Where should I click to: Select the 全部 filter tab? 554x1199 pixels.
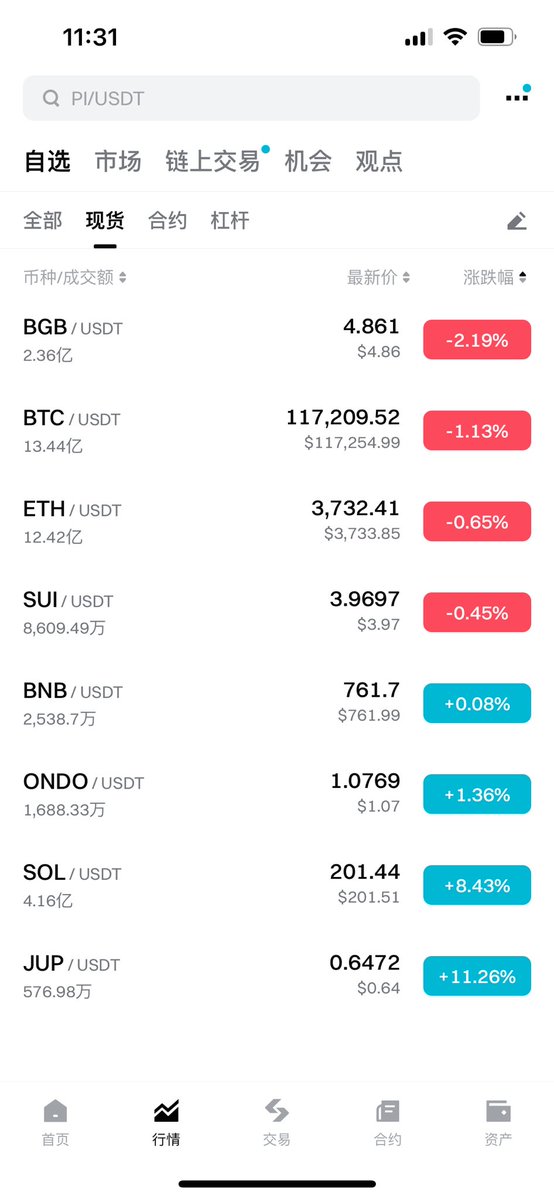[43, 221]
